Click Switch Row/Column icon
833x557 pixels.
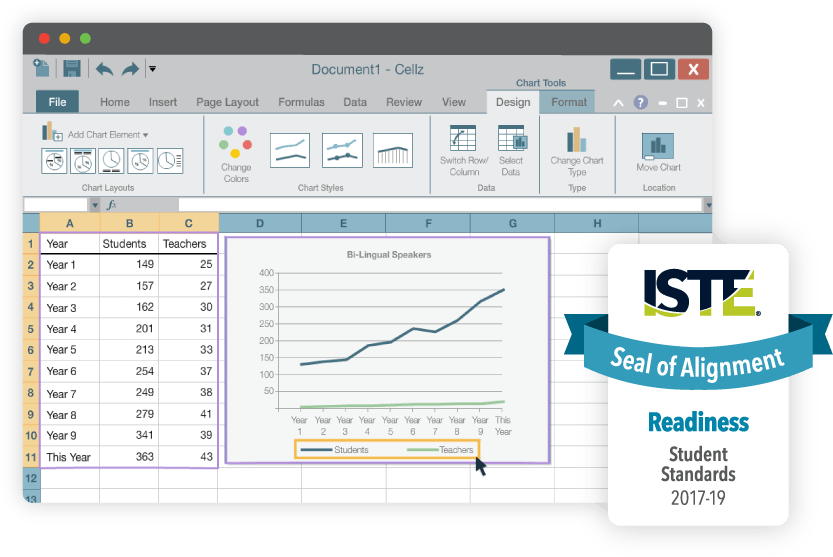pyautogui.click(x=463, y=139)
